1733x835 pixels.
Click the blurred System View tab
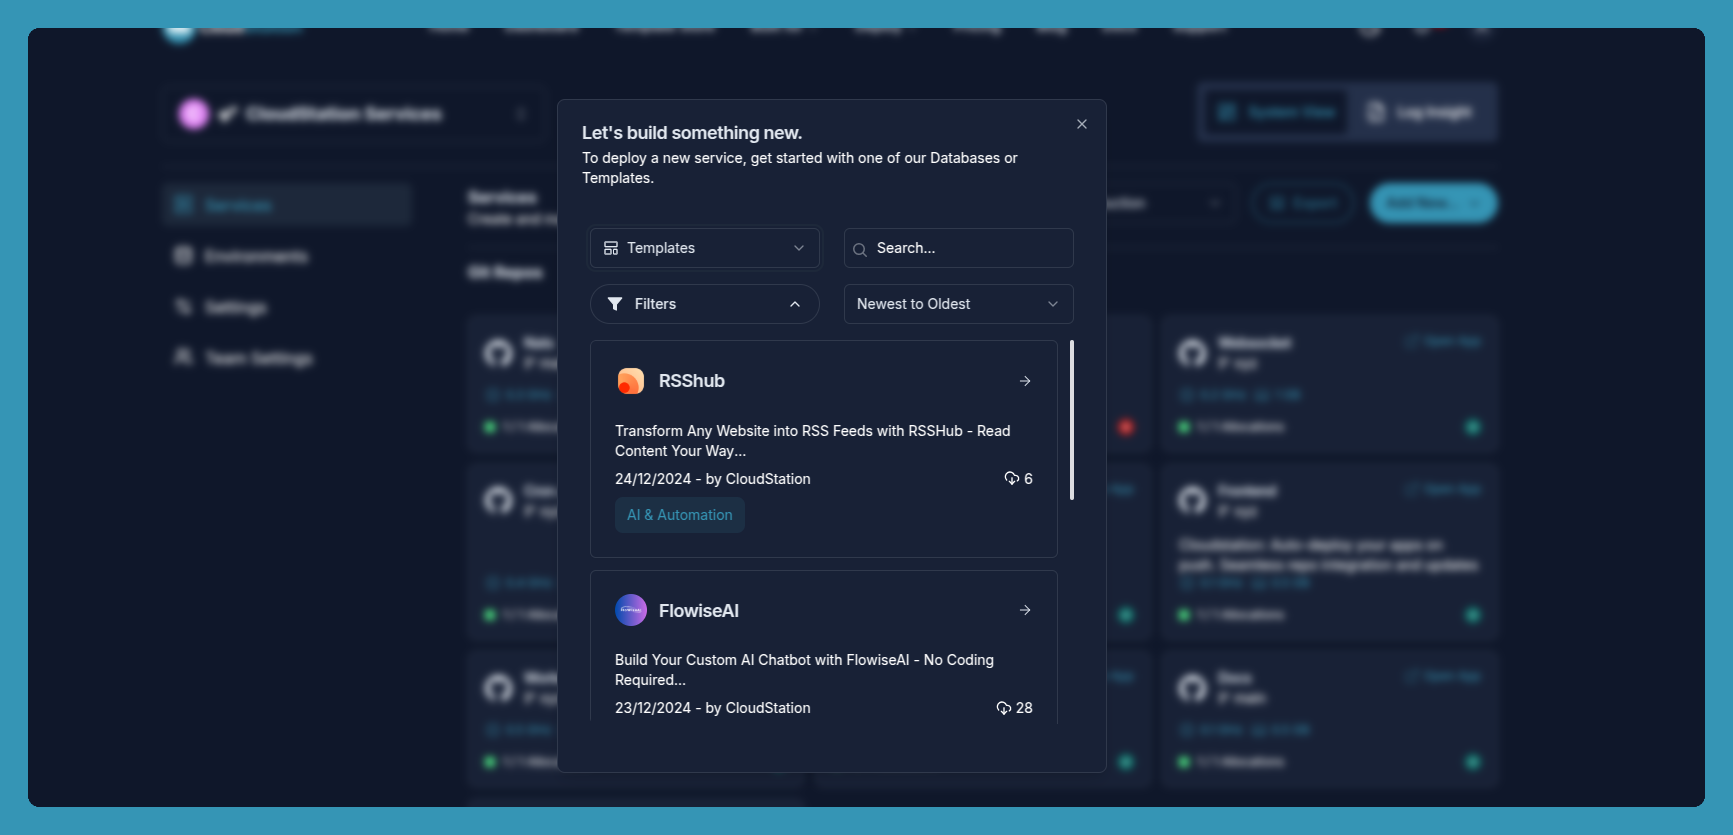click(1277, 112)
